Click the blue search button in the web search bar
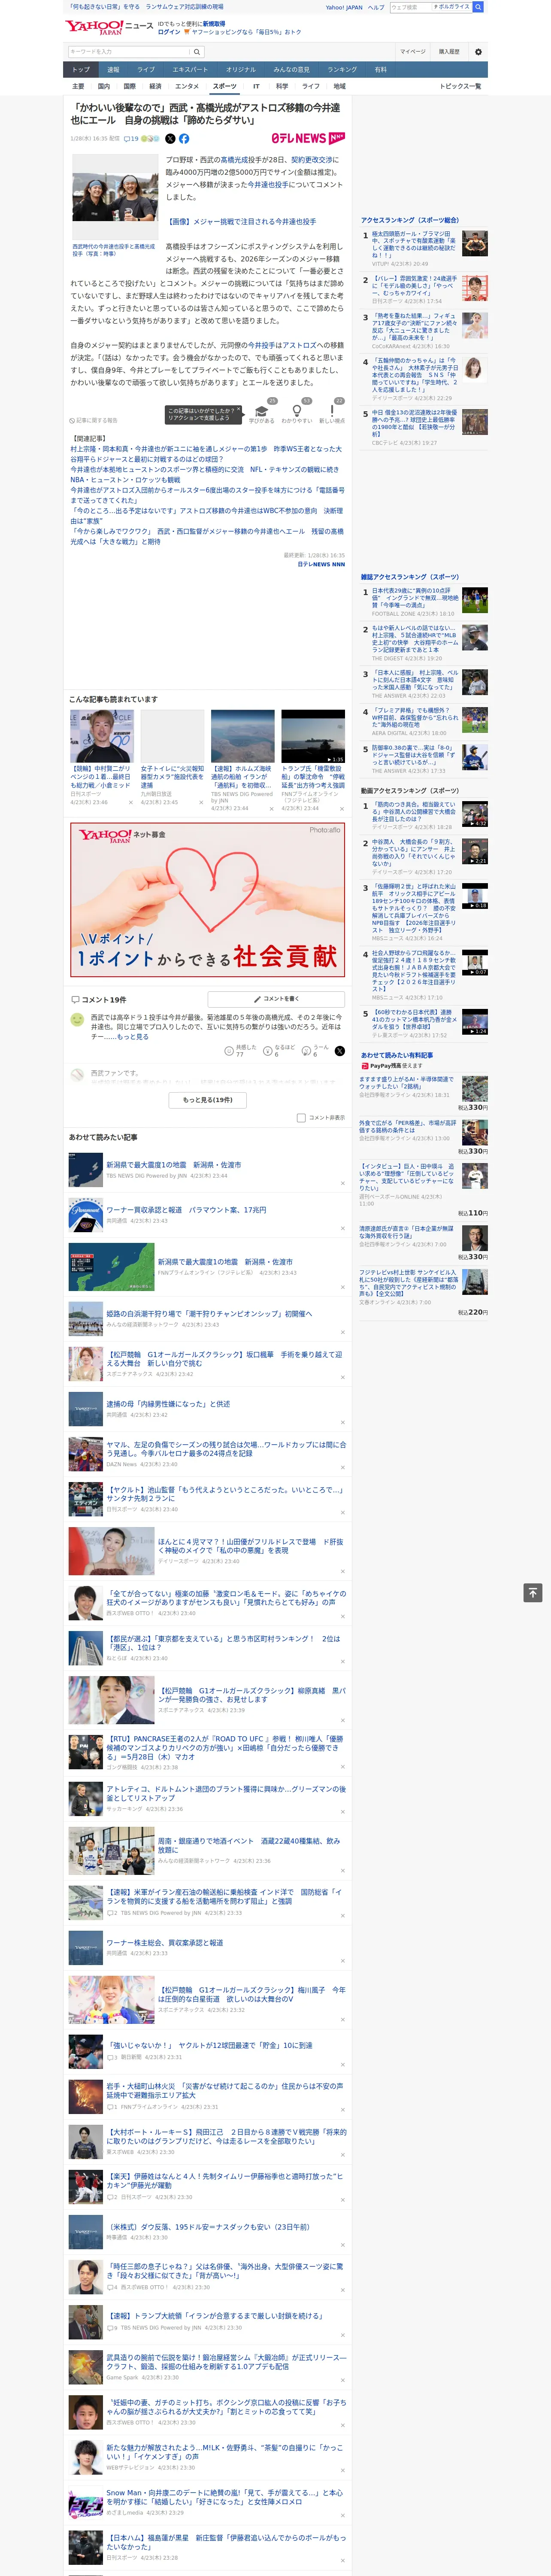The height and width of the screenshot is (2576, 551). pyautogui.click(x=478, y=7)
